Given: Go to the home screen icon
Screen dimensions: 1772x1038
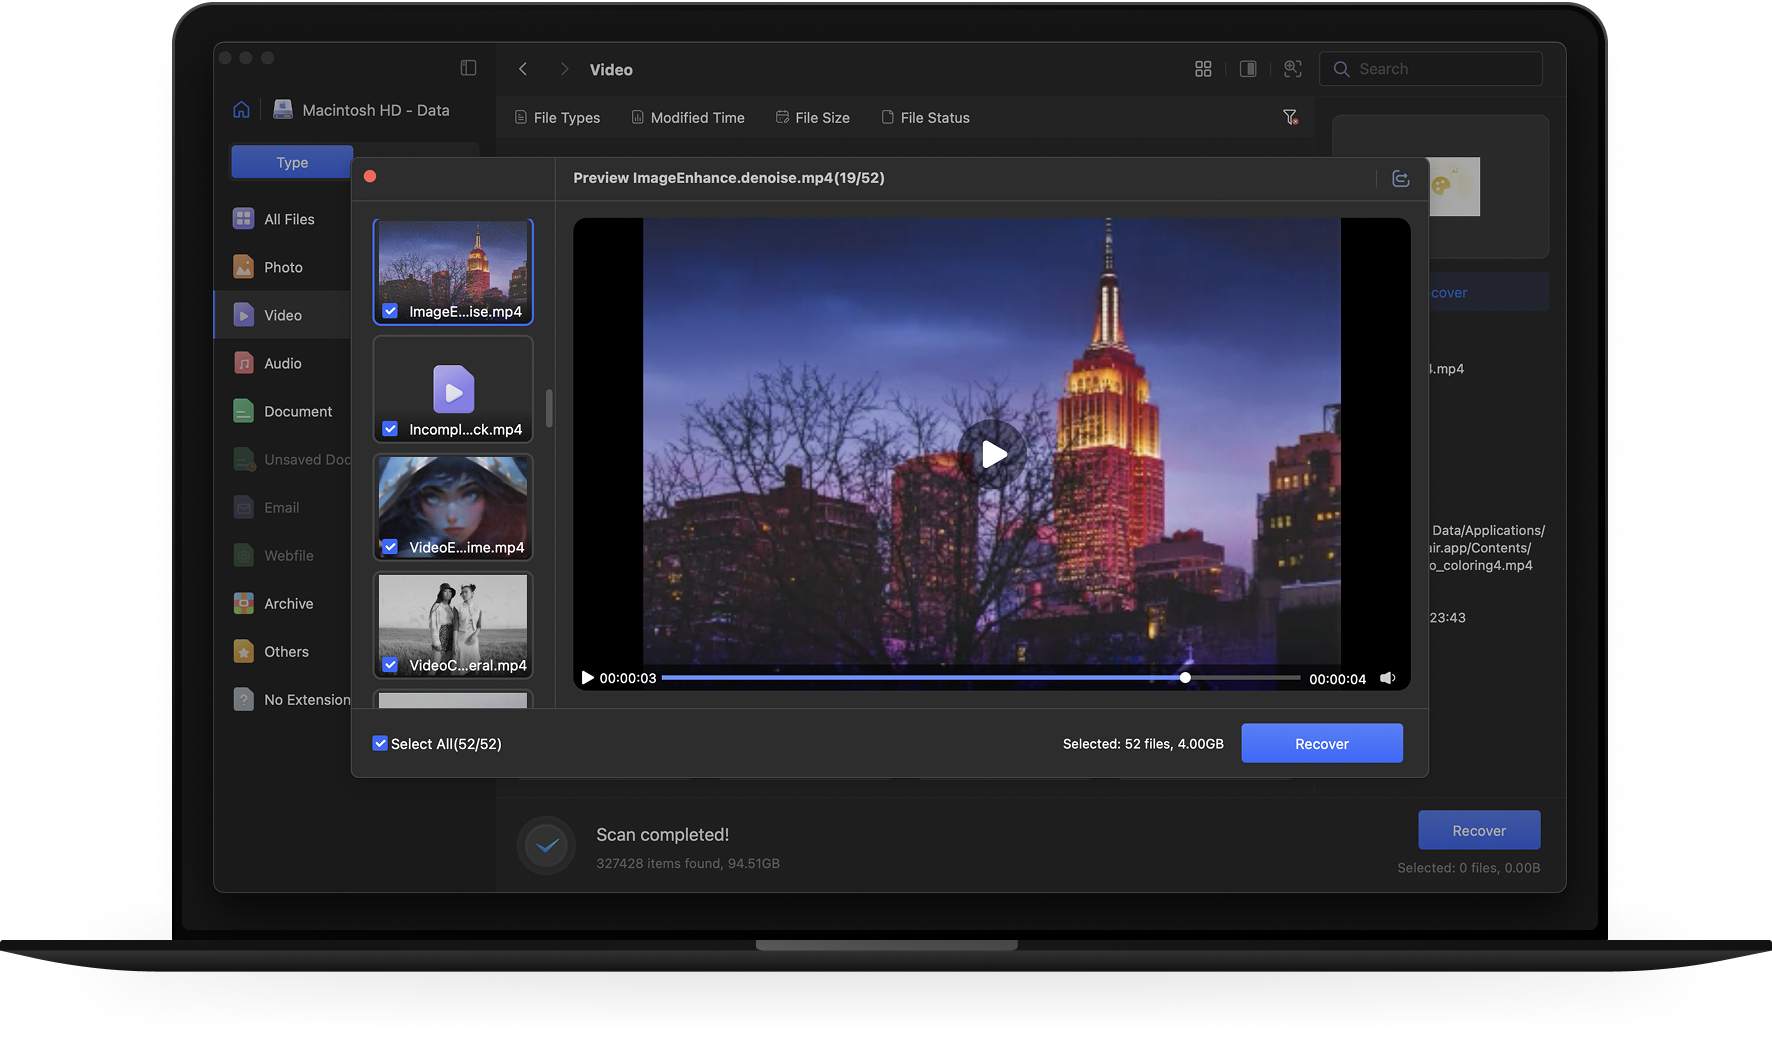Looking at the screenshot, I should (241, 110).
